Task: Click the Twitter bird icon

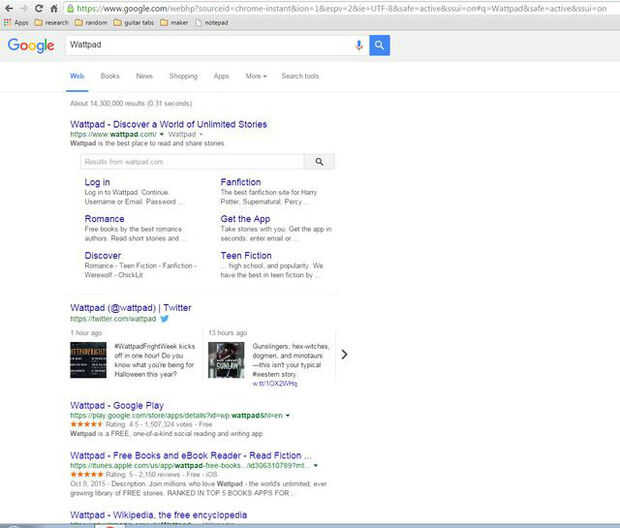Action: click(164, 318)
